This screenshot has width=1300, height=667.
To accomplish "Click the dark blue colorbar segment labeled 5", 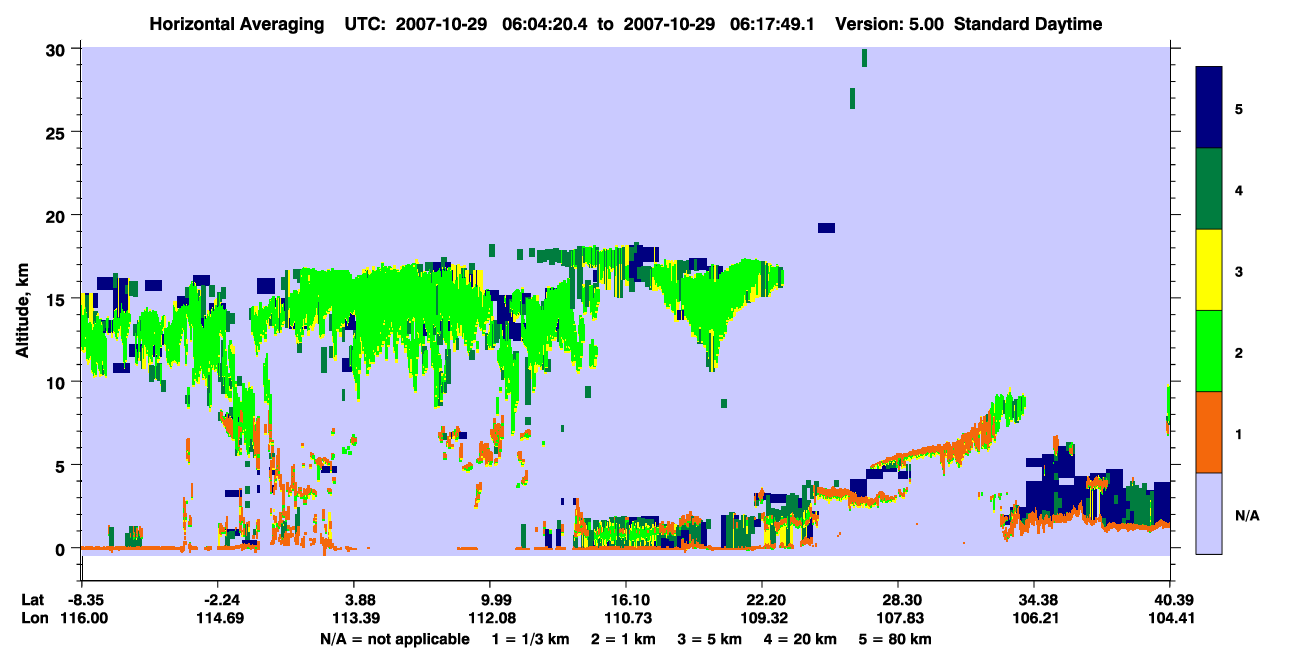I will [1209, 108].
